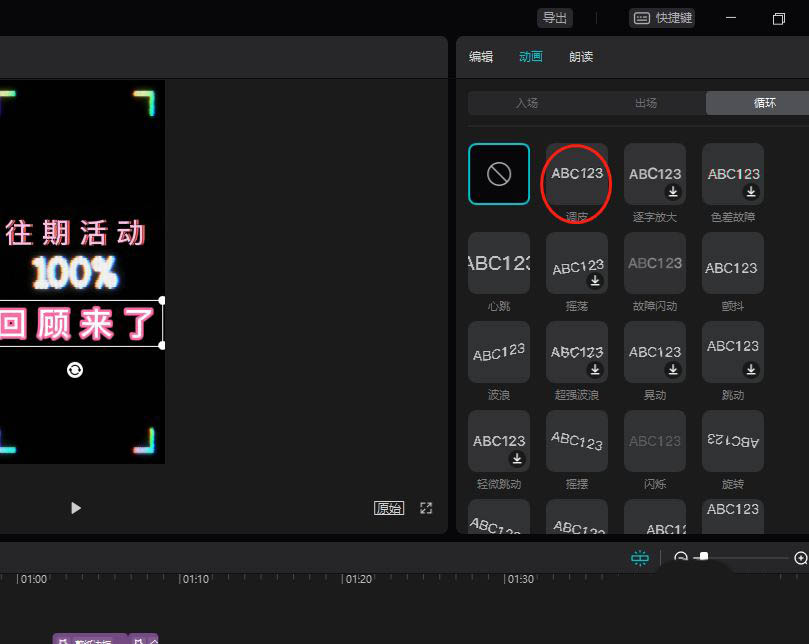Open the 朗读 text-to-speech tab

581,57
